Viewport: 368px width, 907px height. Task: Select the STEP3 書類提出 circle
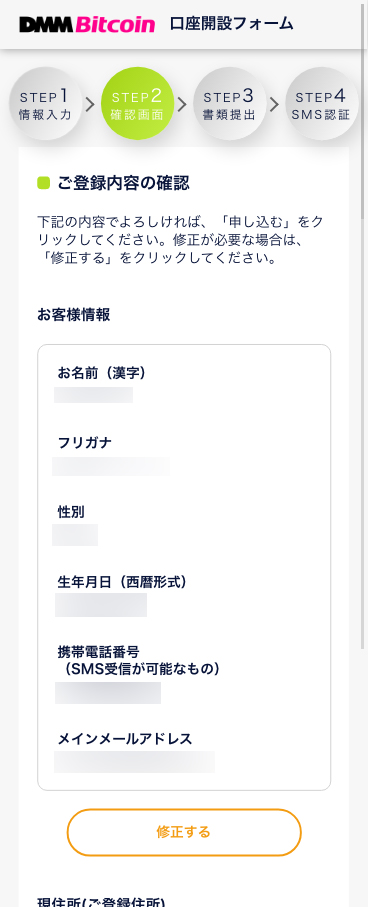pyautogui.click(x=229, y=104)
